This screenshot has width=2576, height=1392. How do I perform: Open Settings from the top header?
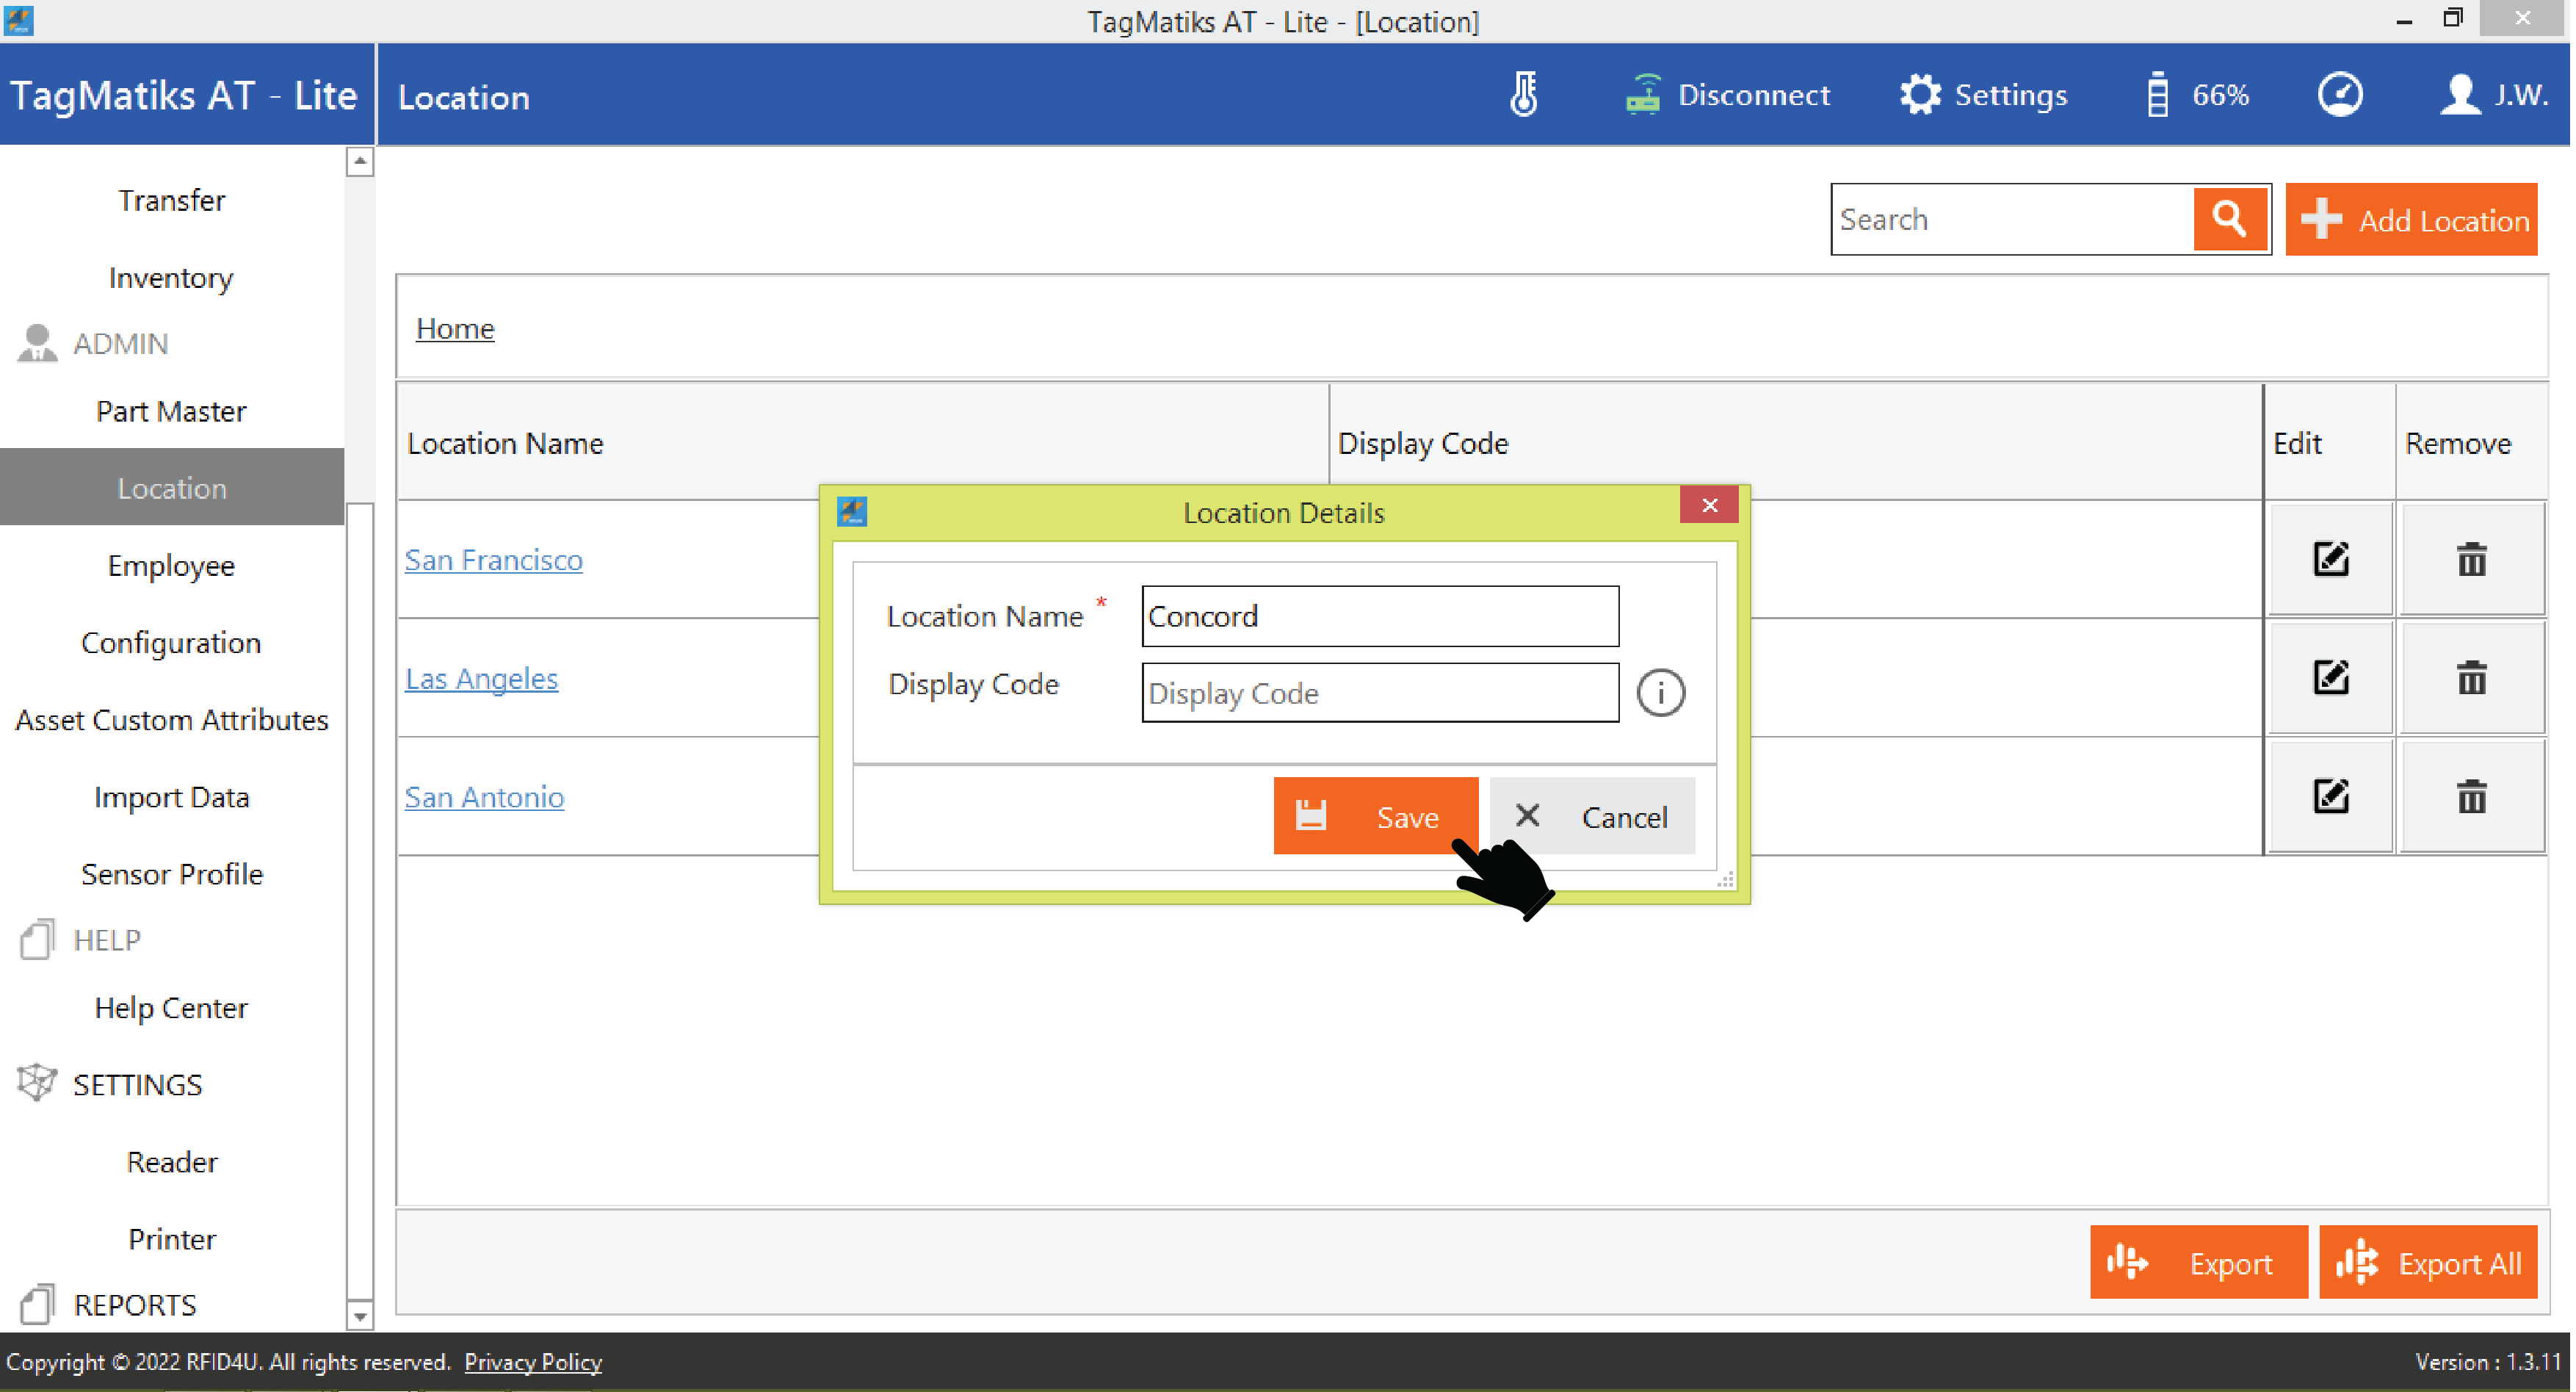tap(1983, 95)
